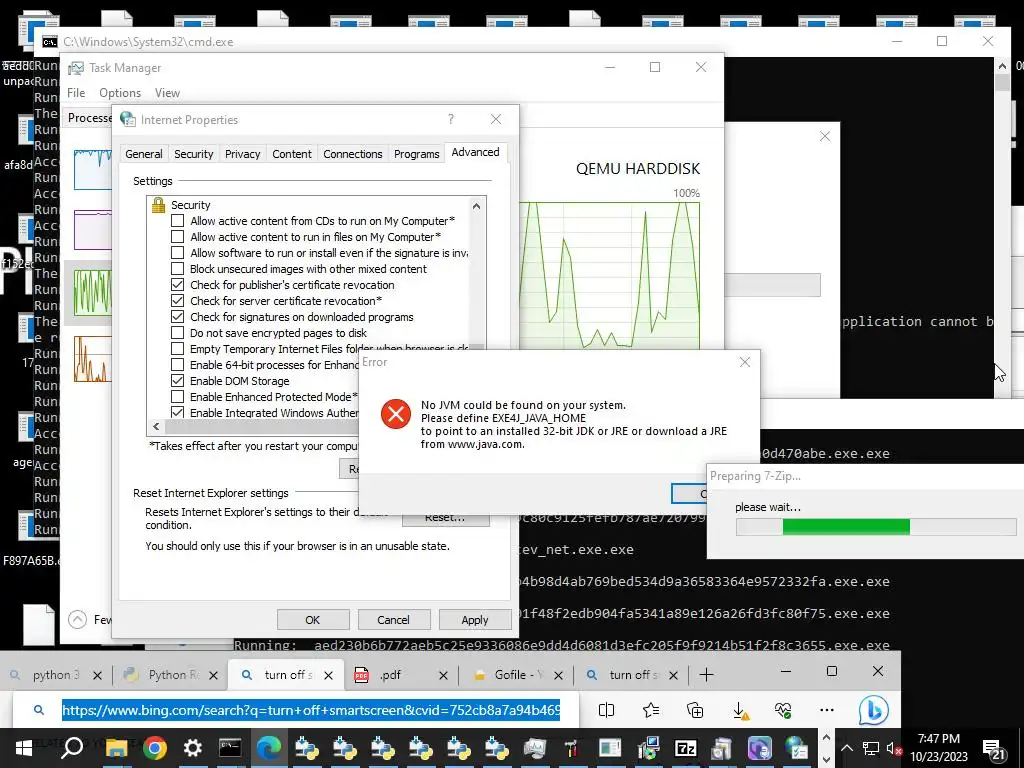Viewport: 1024px width, 768px height.
Task: Switch to Privacy tab in Internet Properties
Action: 242,154
